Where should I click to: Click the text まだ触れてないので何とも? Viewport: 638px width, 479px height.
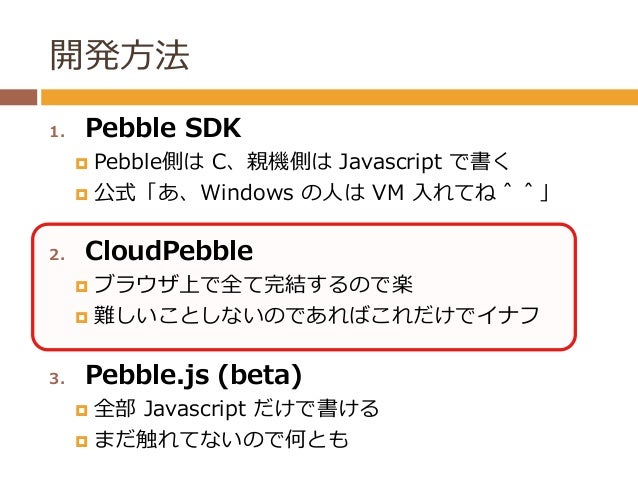pos(221,440)
